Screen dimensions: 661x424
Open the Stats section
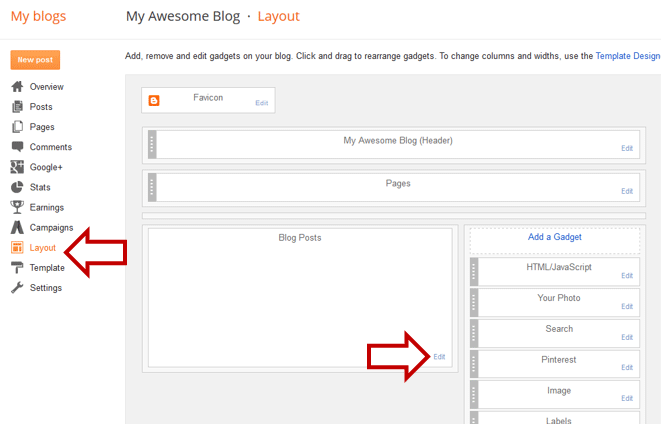click(x=40, y=187)
